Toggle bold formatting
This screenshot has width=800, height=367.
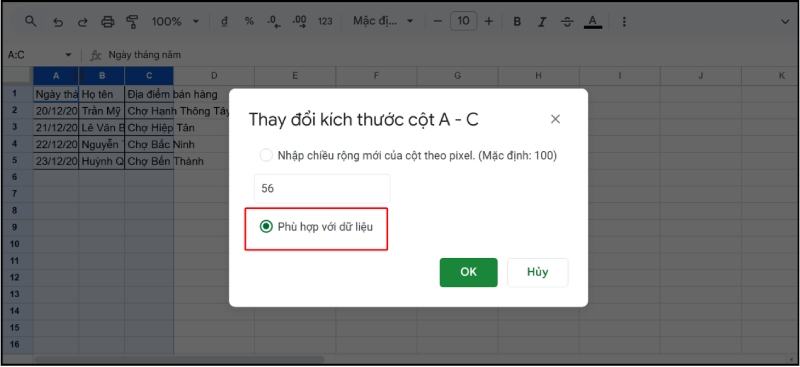[x=517, y=22]
